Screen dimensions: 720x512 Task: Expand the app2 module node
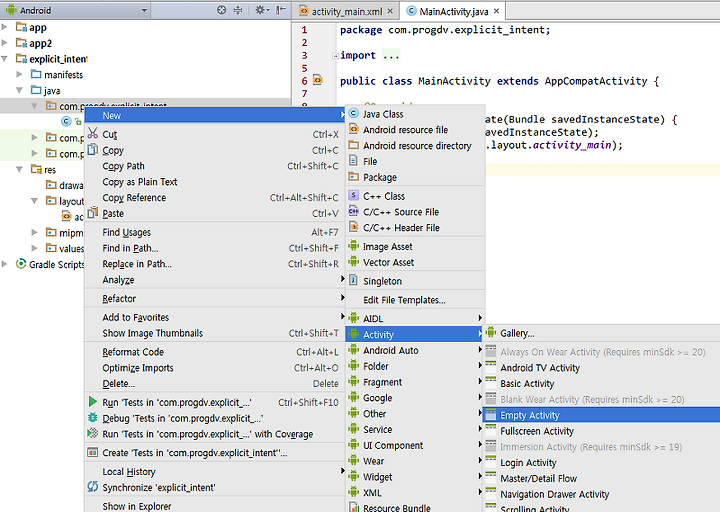[x=5, y=43]
